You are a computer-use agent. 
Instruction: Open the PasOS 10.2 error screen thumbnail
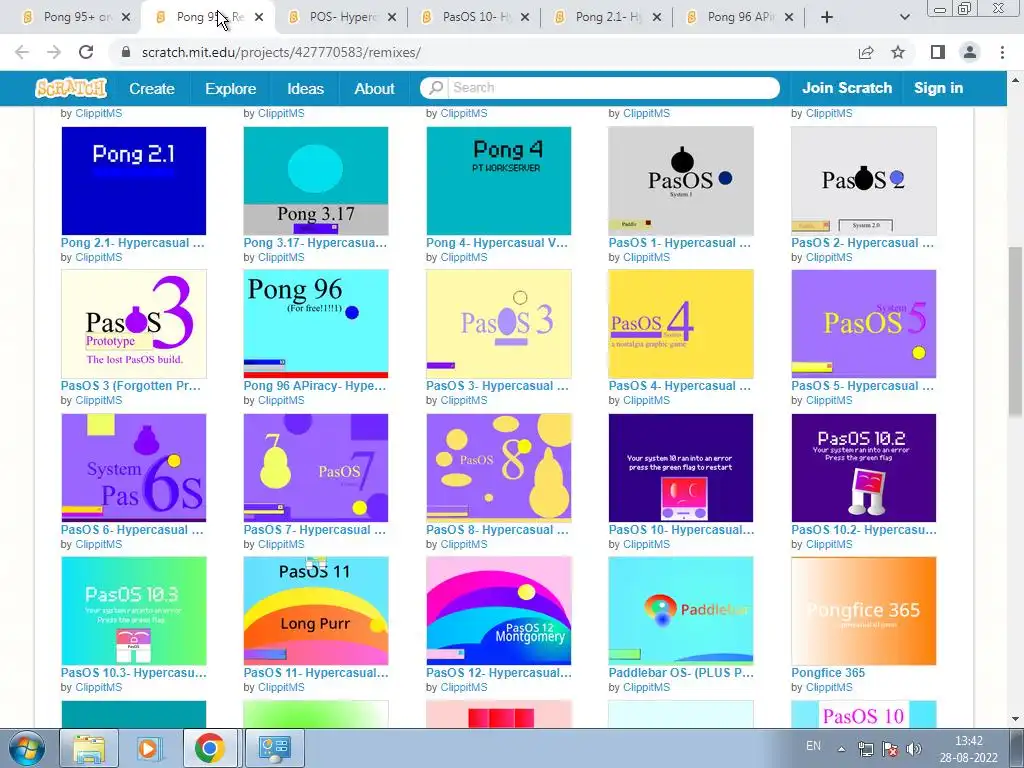click(863, 468)
